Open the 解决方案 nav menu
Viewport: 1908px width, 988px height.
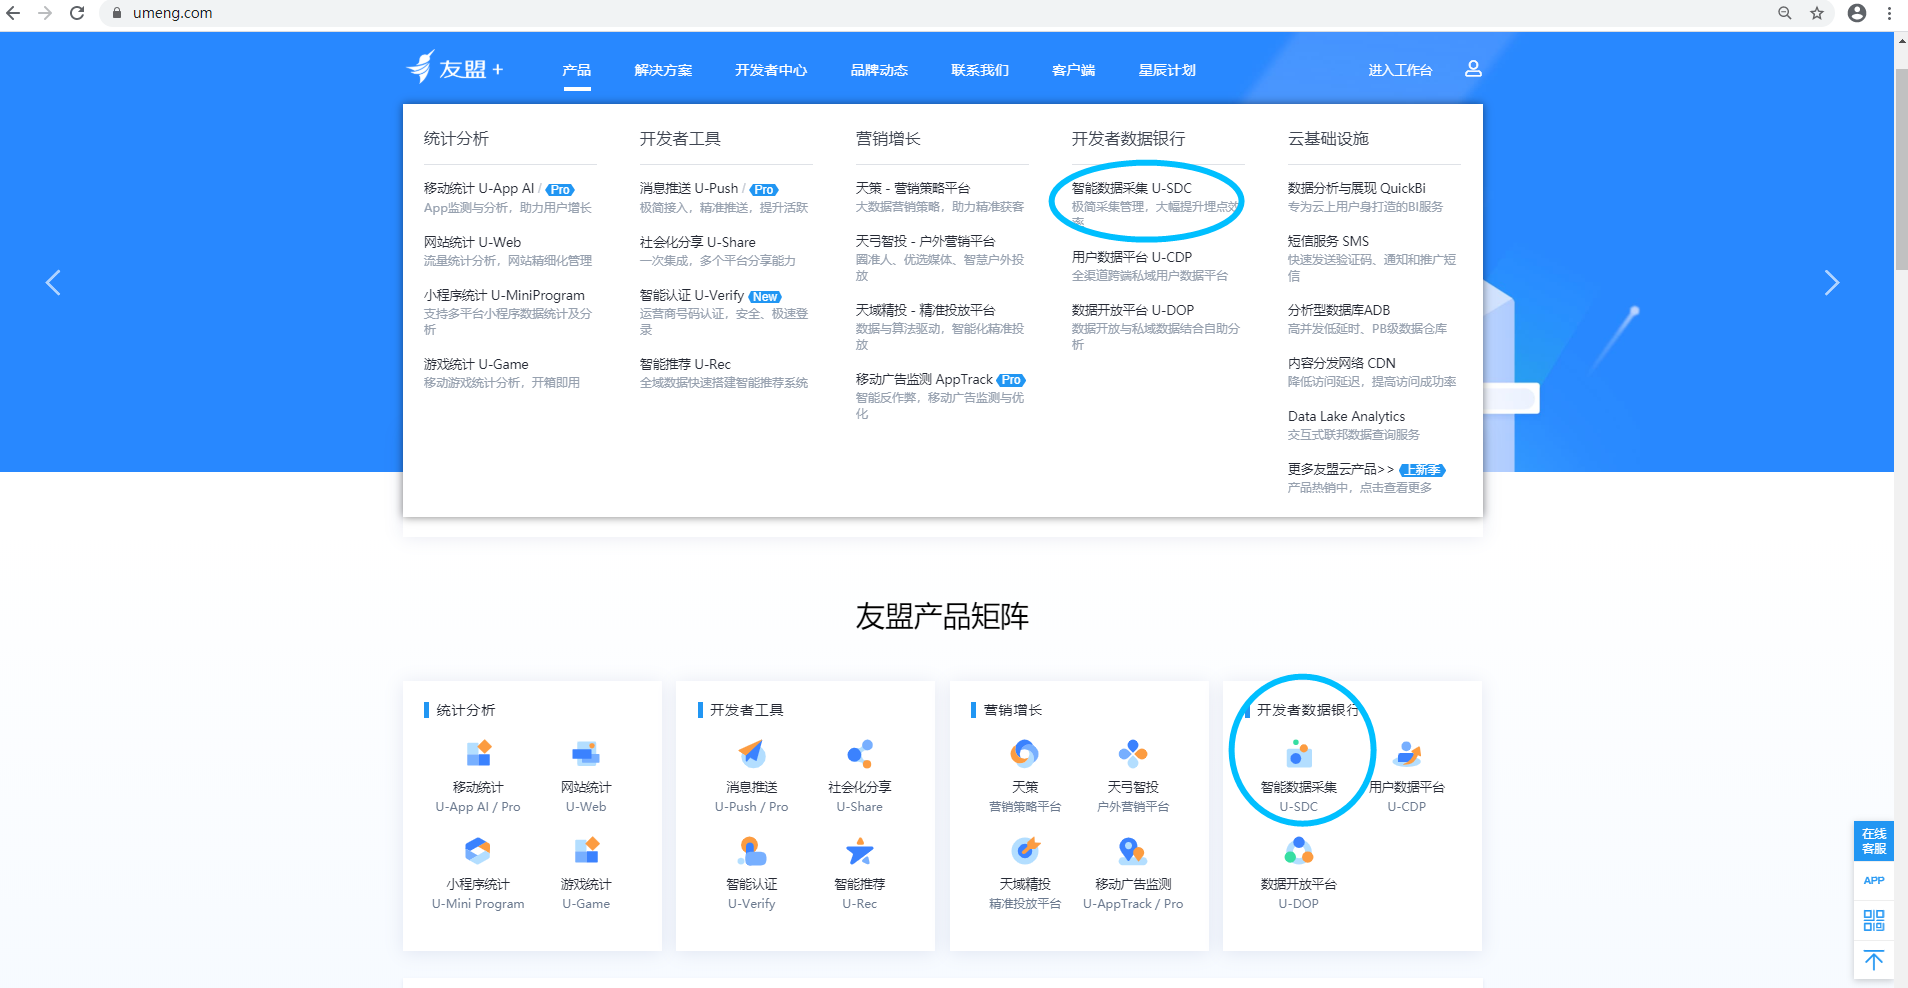(x=663, y=70)
